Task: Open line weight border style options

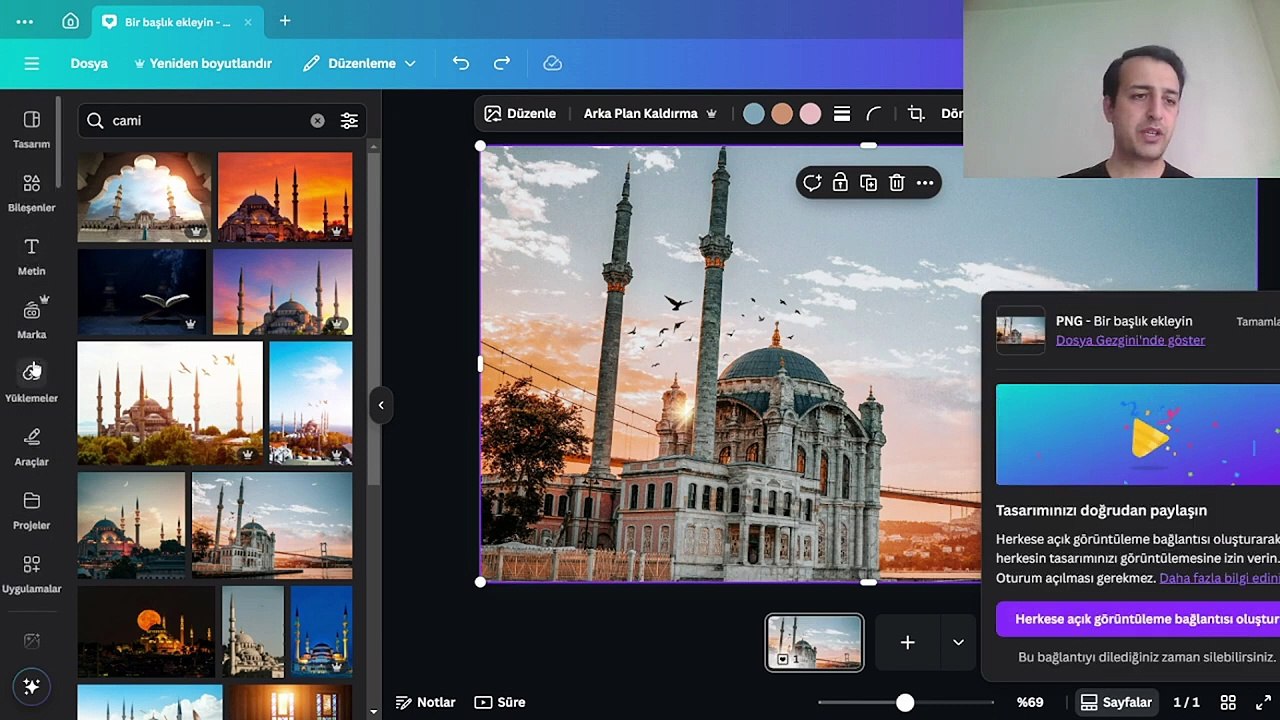Action: point(842,114)
